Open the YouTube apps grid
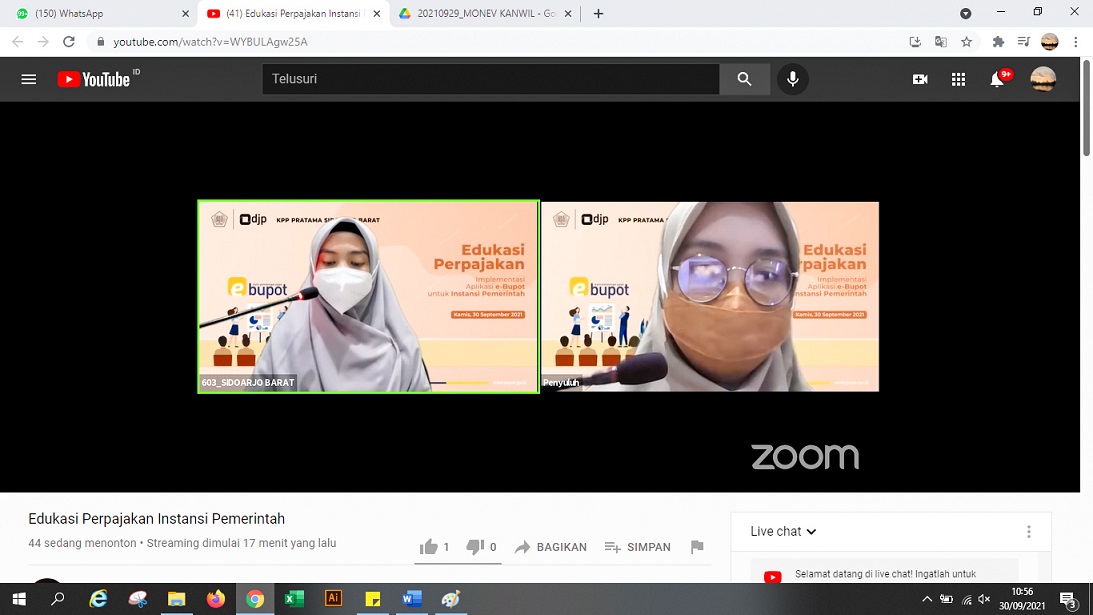 point(958,79)
